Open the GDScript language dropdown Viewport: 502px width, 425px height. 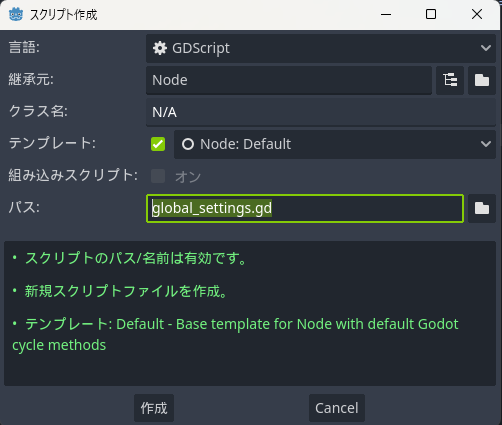321,48
